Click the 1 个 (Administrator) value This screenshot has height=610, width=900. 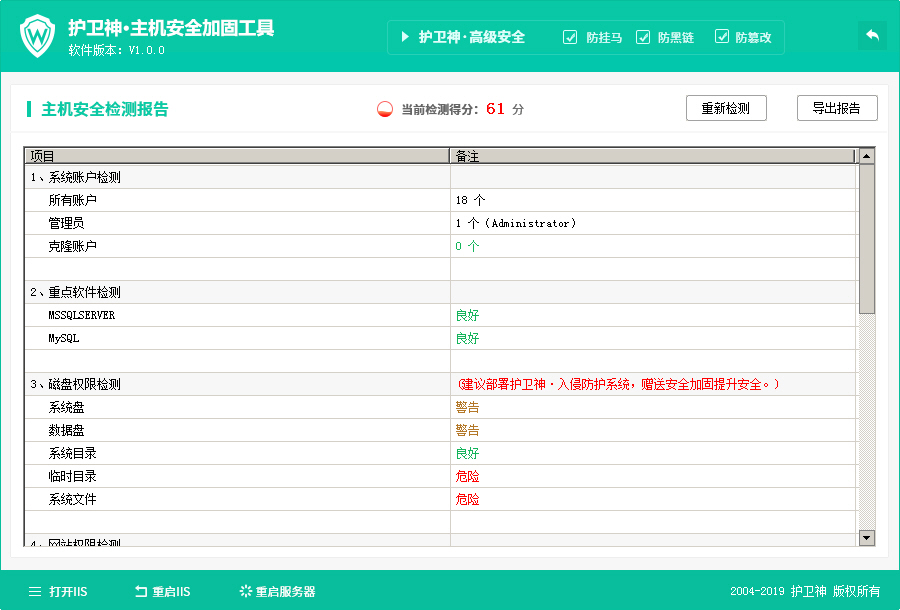pyautogui.click(x=515, y=223)
